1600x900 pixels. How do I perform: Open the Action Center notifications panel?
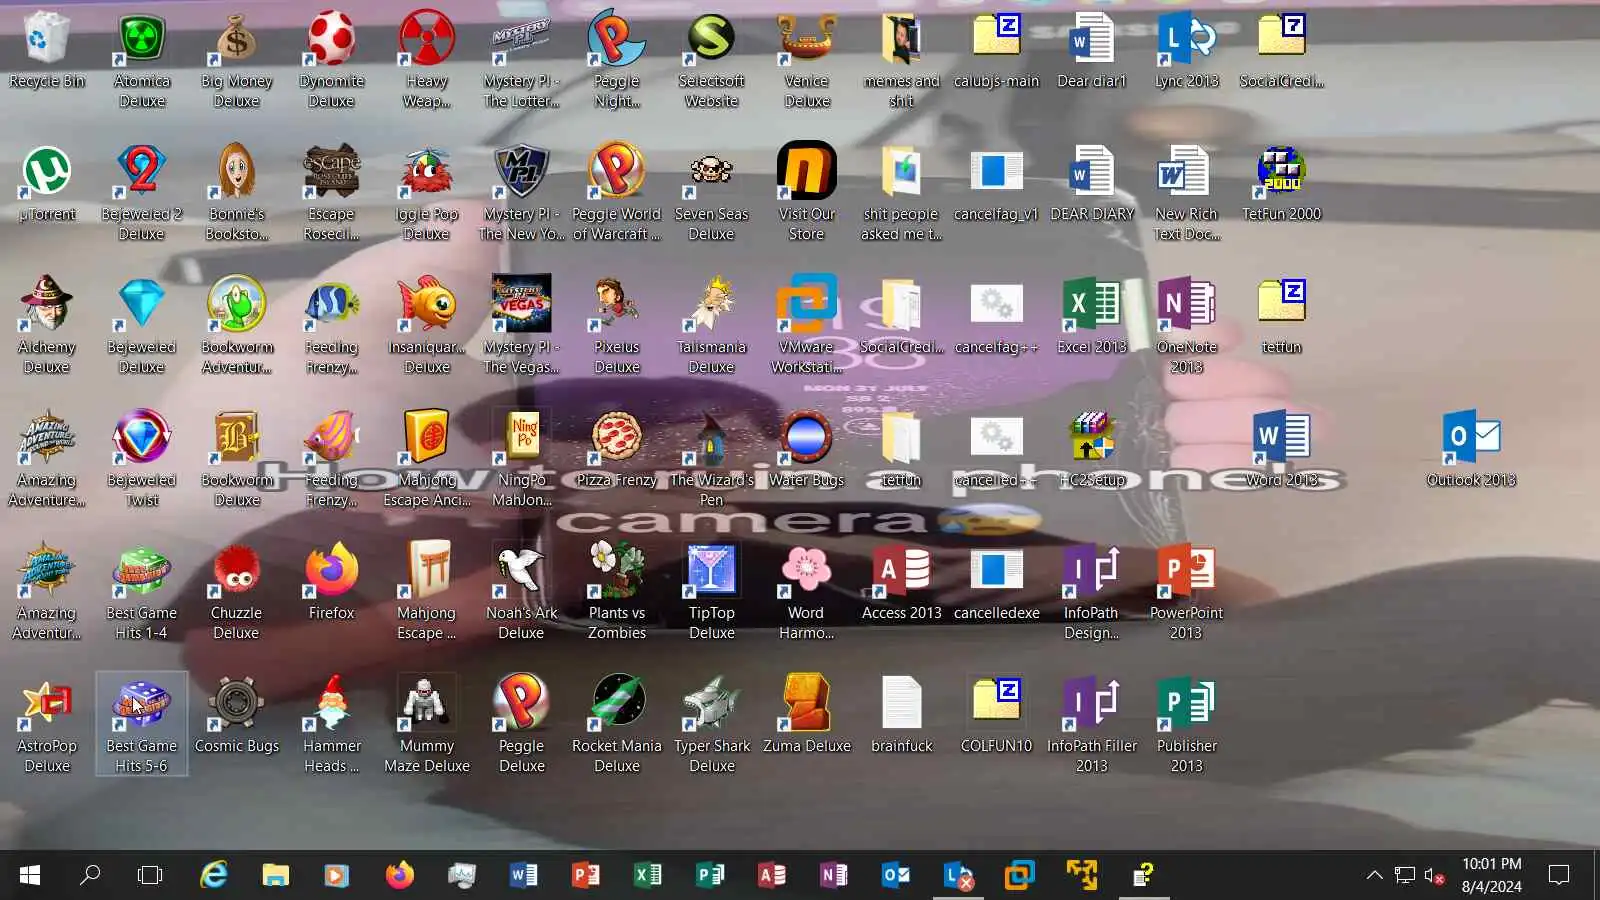tap(1558, 876)
